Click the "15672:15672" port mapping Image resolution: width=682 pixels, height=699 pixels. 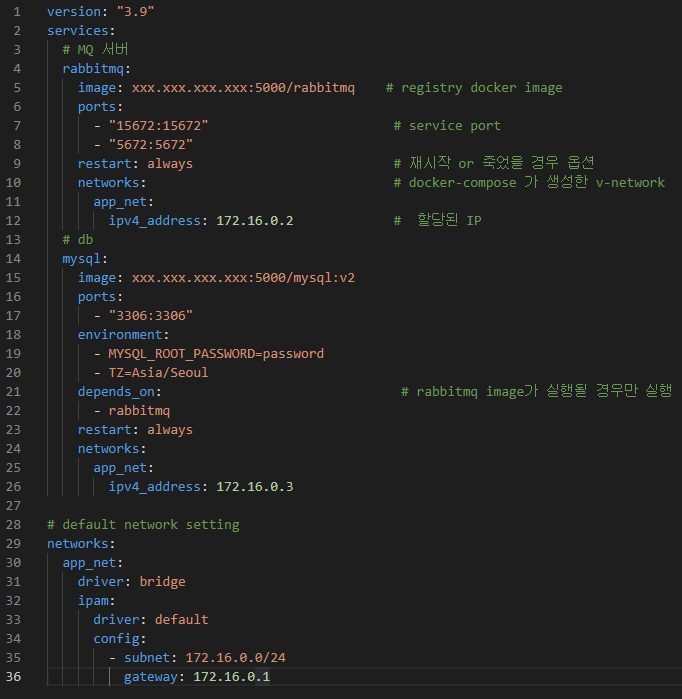pyautogui.click(x=158, y=126)
